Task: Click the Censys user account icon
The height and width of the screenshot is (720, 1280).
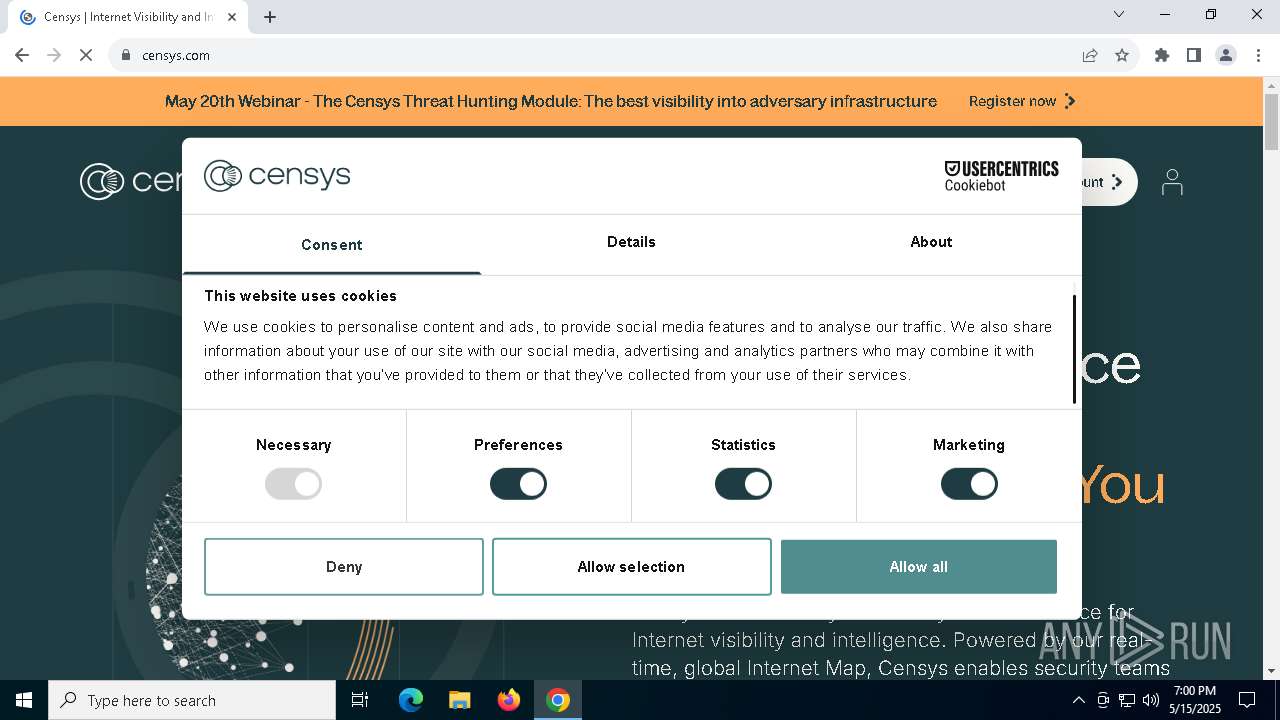Action: [x=1172, y=182]
